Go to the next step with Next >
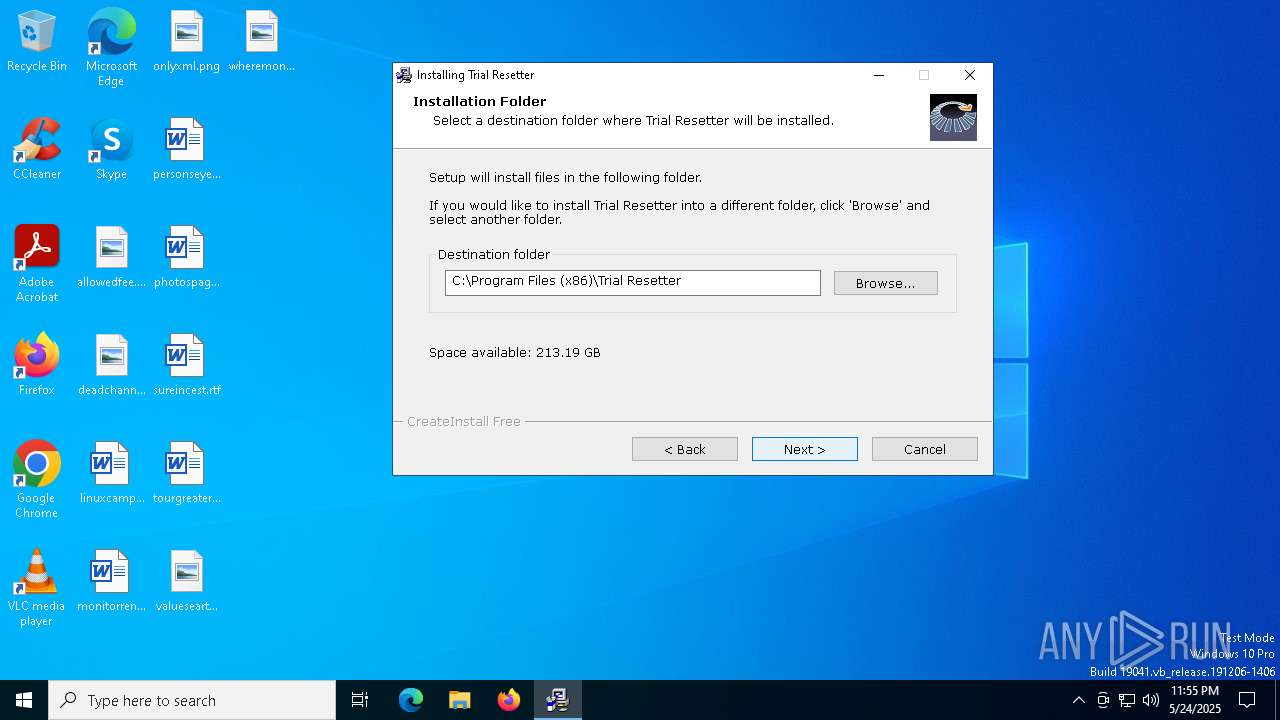1280x720 pixels. point(805,449)
